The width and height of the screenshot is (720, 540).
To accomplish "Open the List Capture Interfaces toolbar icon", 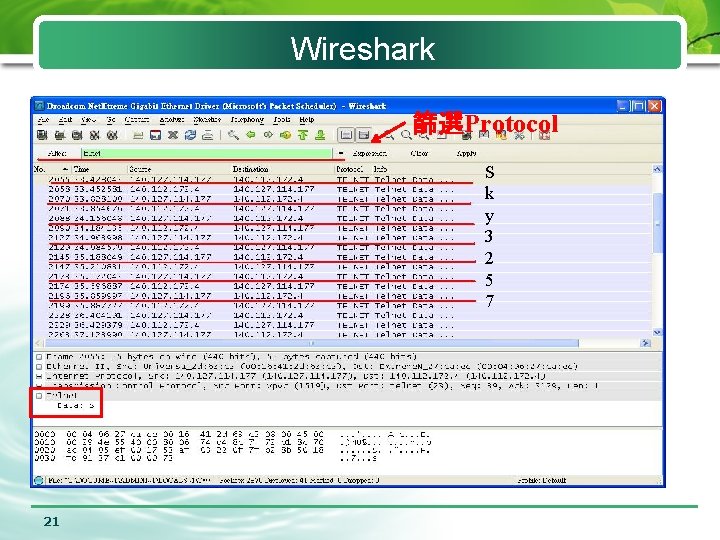I will point(42,135).
